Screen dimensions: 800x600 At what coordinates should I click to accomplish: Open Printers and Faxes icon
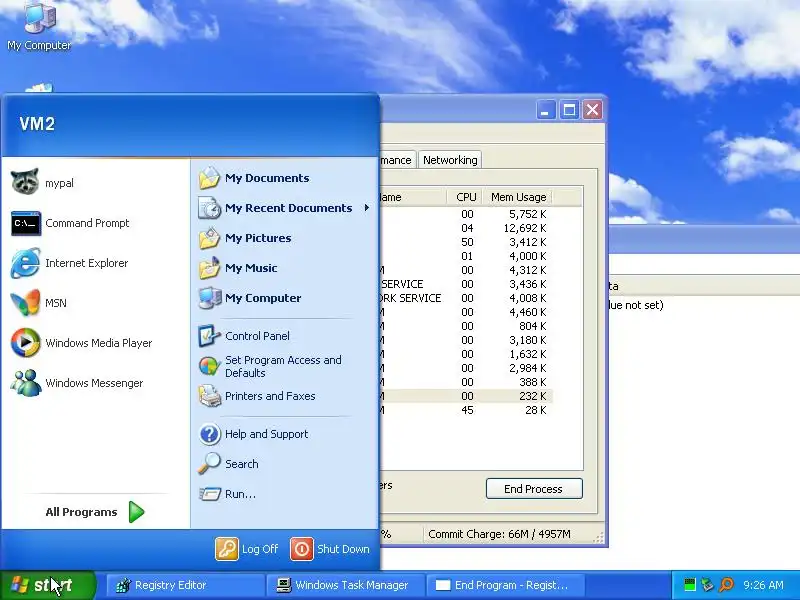209,396
